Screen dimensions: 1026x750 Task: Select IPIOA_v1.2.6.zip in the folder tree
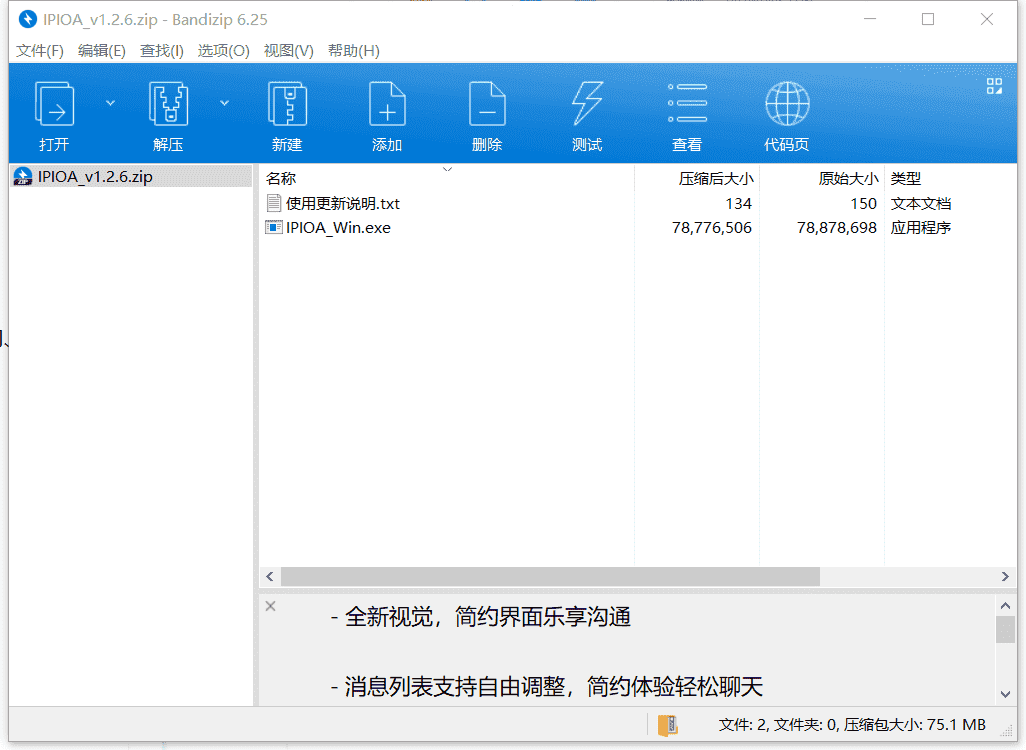95,177
